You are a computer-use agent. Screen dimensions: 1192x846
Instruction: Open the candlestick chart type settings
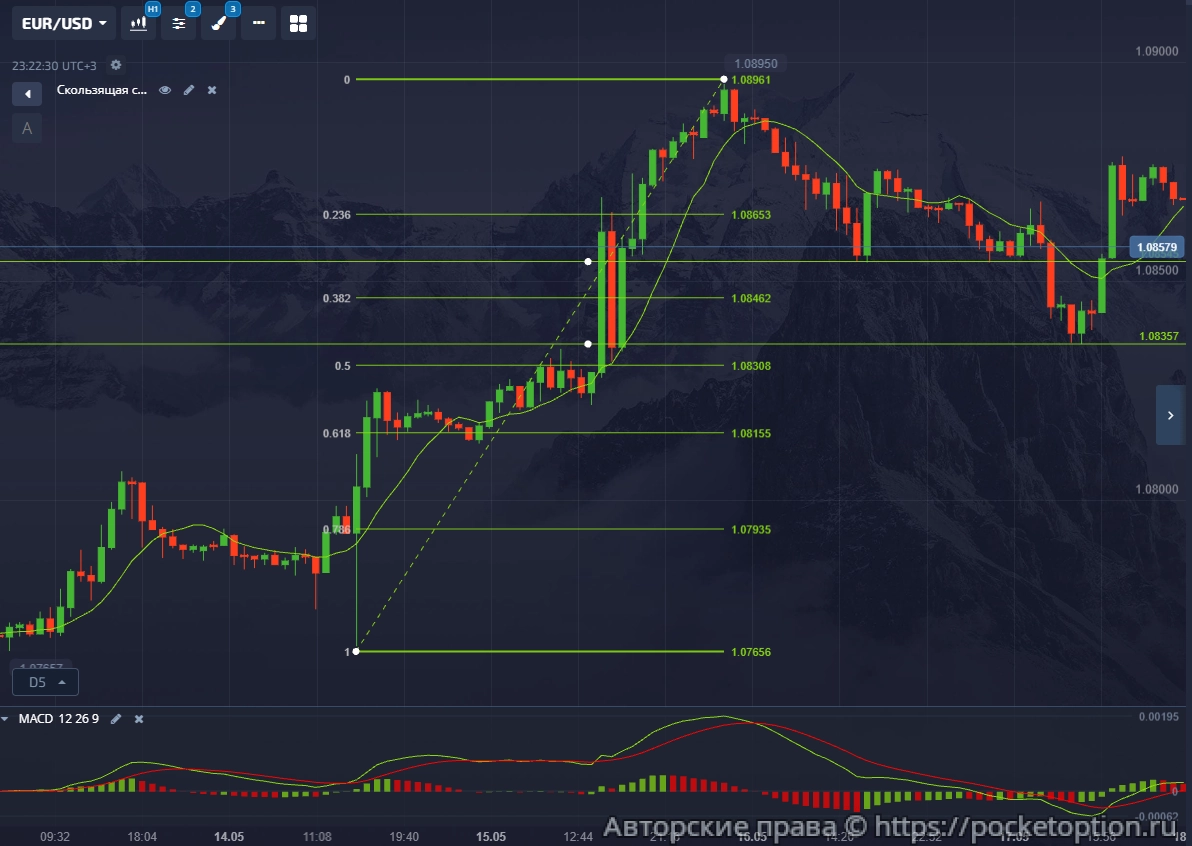click(x=138, y=23)
